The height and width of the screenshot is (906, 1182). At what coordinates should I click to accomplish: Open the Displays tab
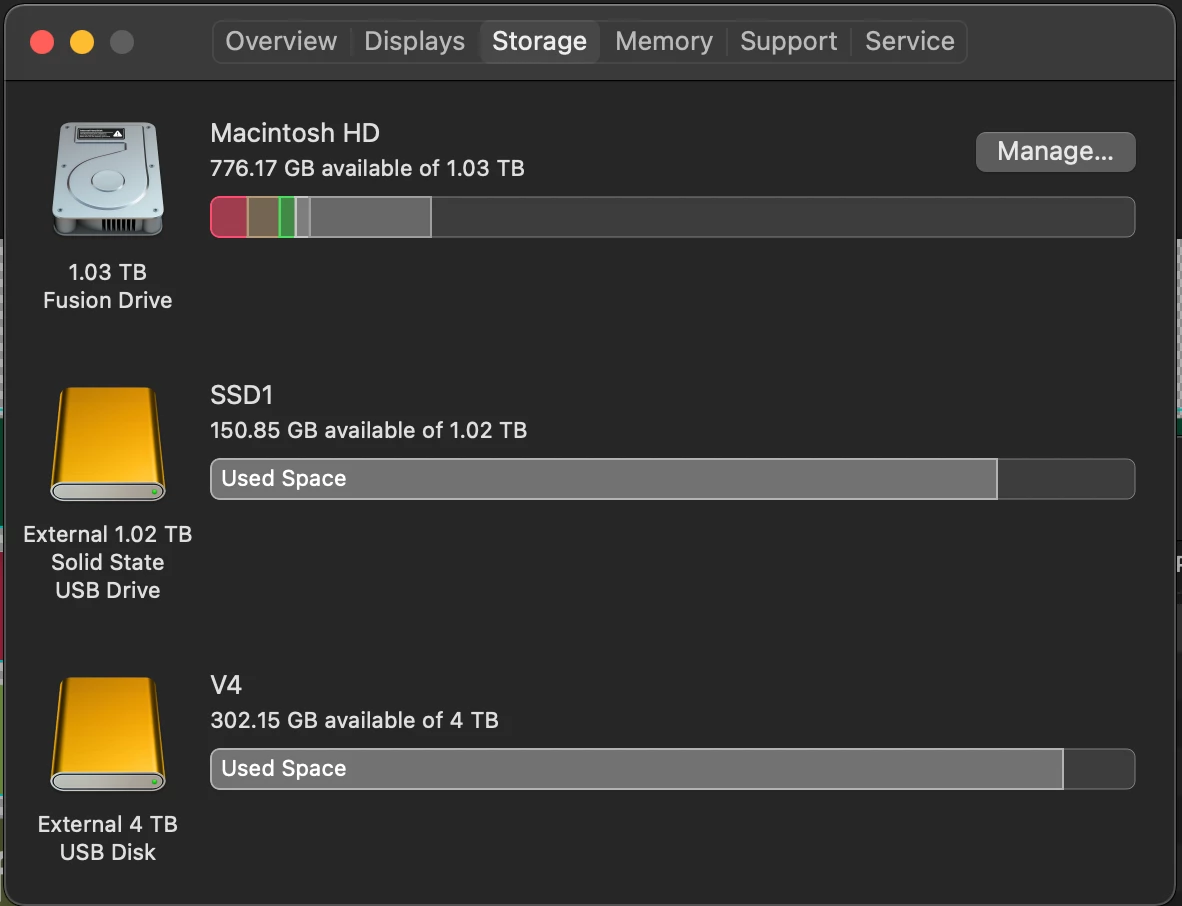[415, 41]
